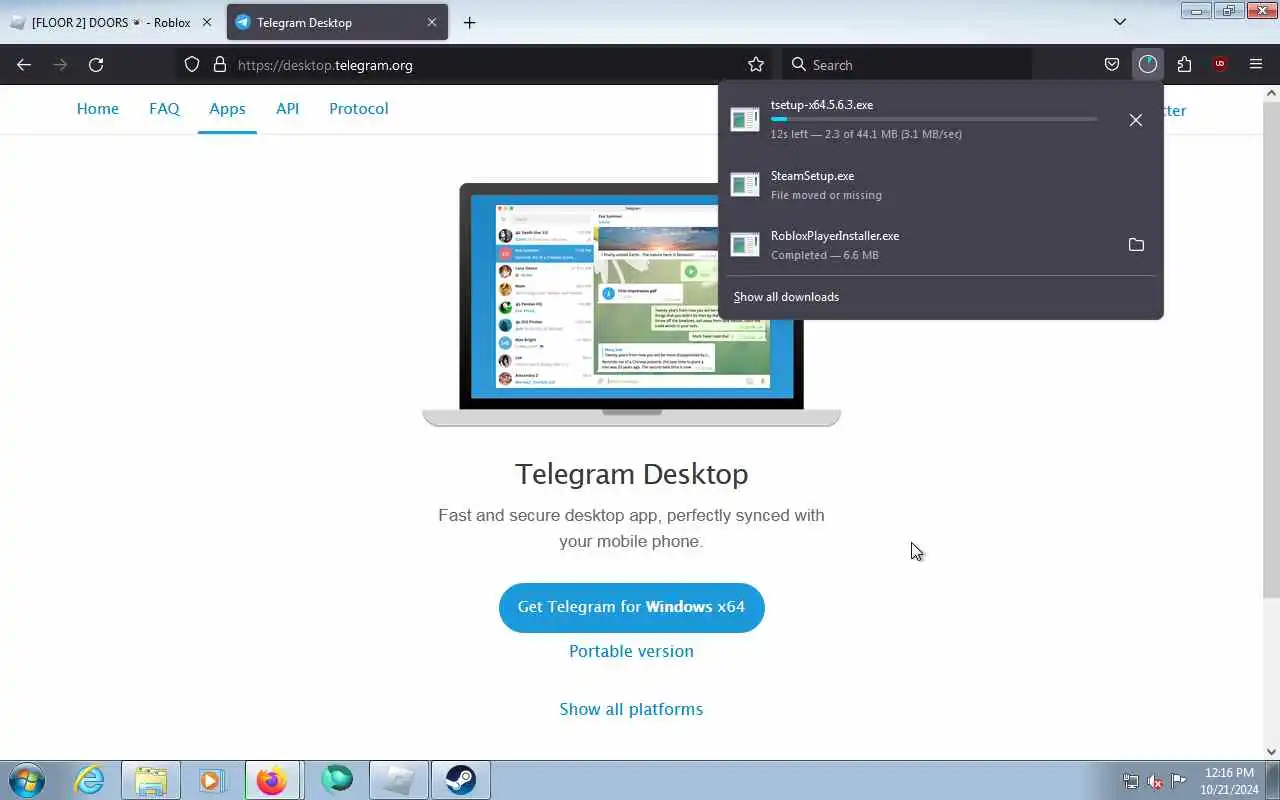
Task: Open the tracking protection shield icon
Action: click(x=192, y=65)
